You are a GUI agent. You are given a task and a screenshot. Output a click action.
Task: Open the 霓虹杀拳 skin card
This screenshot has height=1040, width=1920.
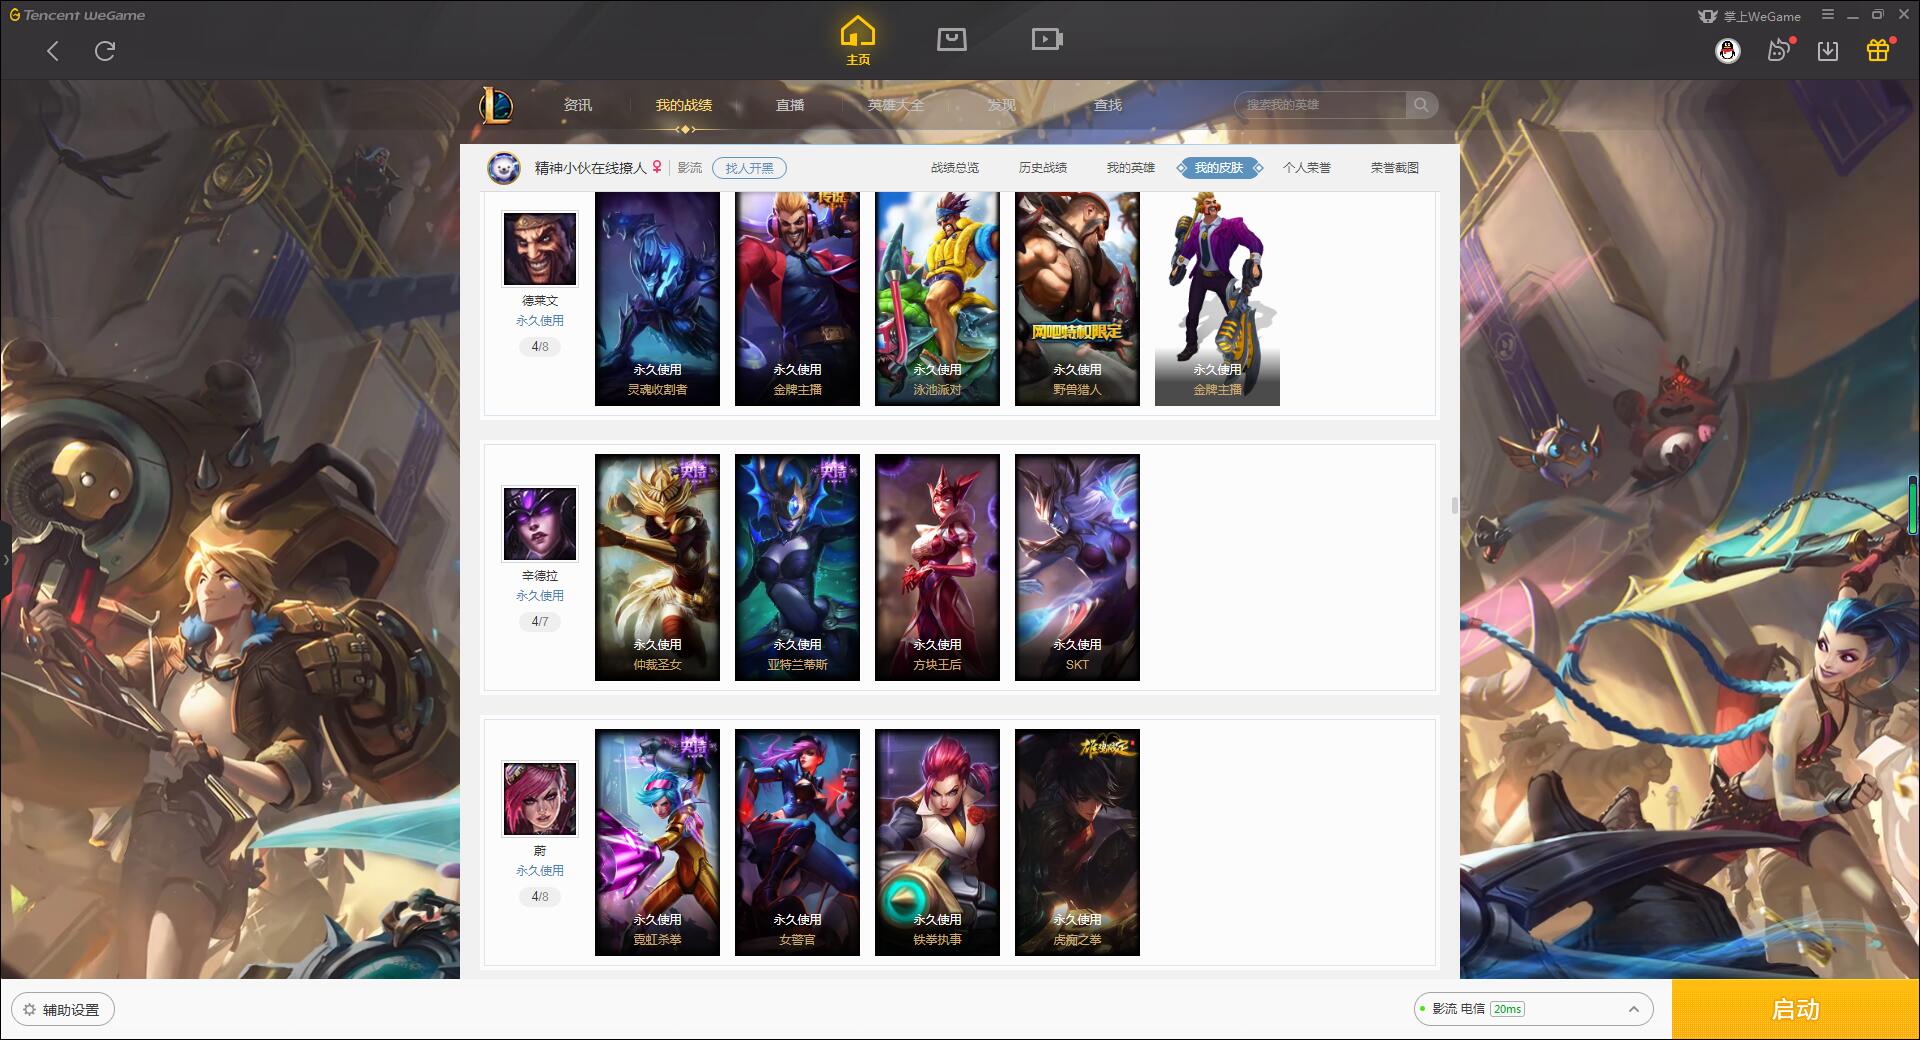coord(657,842)
